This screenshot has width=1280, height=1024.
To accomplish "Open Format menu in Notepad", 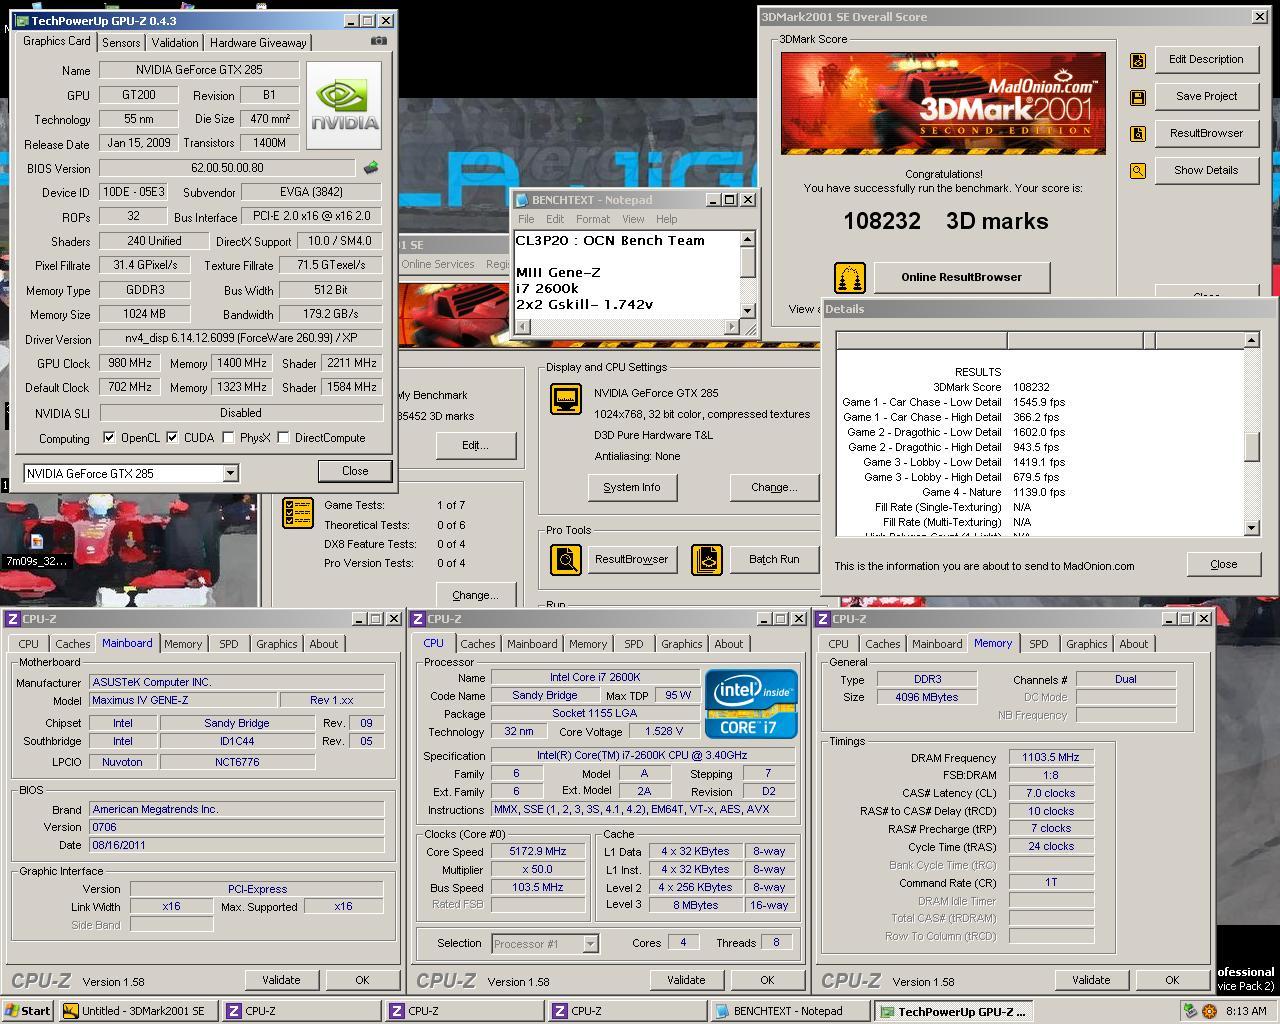I will point(592,219).
